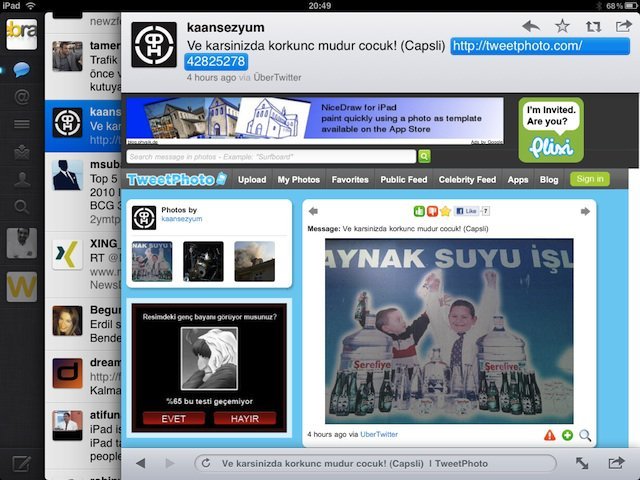The height and width of the screenshot is (480, 640).
Task: Zoom photo with the magnifier icon
Action: 585,435
